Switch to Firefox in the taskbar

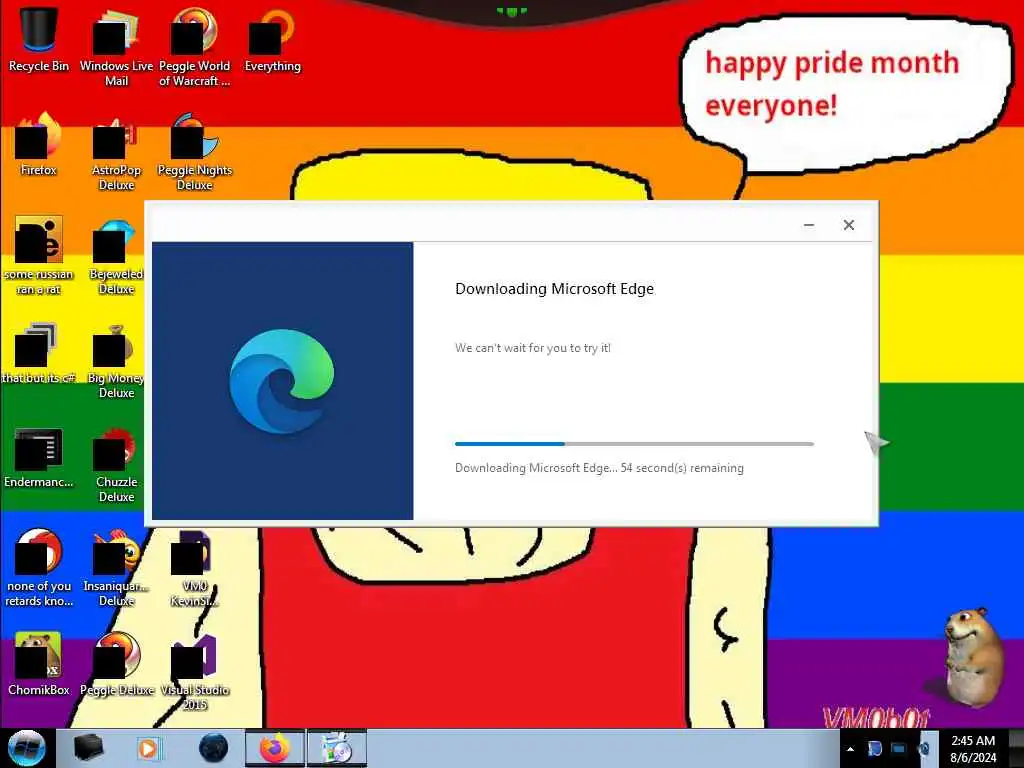[x=275, y=748]
